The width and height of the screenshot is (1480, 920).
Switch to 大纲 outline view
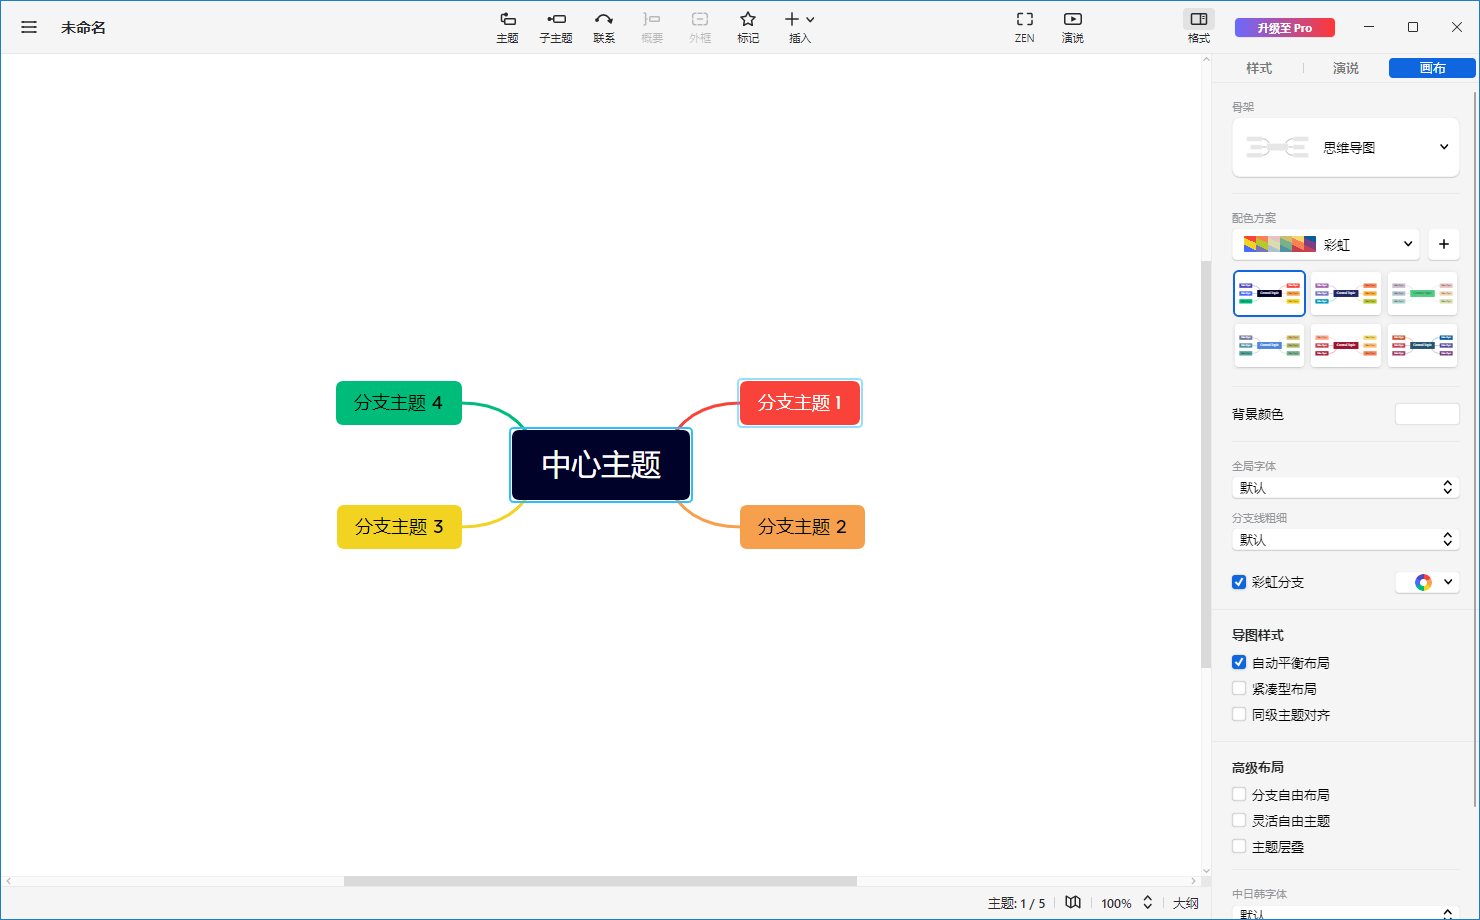coord(1186,903)
